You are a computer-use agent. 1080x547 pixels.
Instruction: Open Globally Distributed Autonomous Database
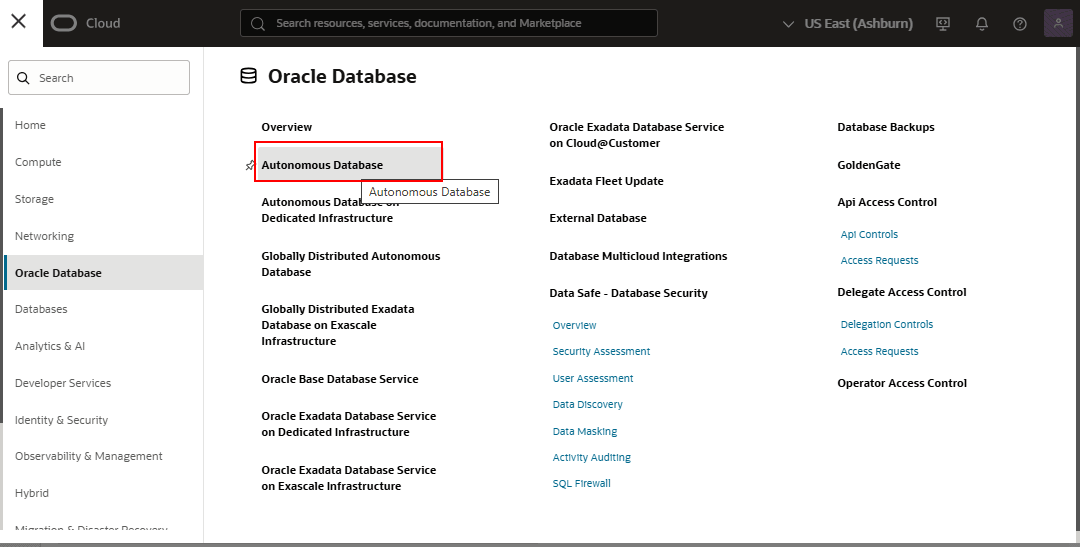pyautogui.click(x=351, y=264)
